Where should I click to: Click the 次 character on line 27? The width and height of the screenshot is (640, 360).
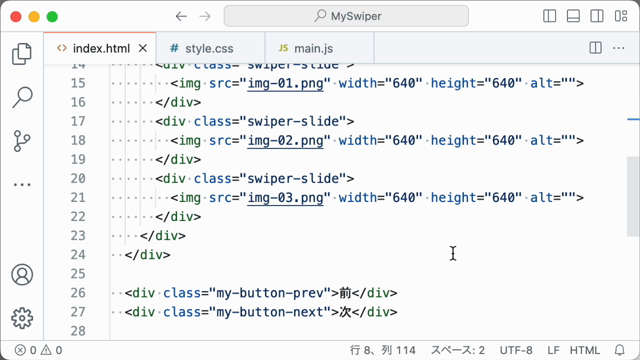pyautogui.click(x=345, y=312)
